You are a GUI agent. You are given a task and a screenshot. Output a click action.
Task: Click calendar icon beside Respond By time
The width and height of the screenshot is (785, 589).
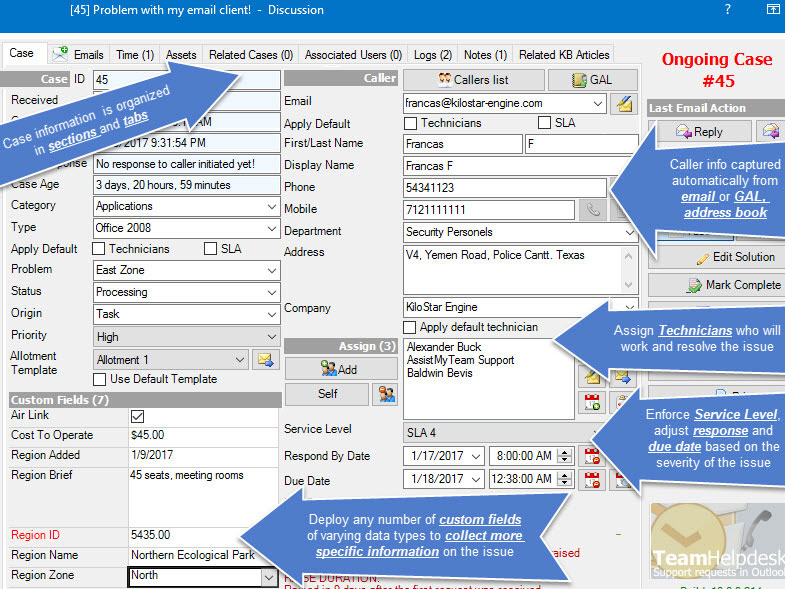coord(592,456)
